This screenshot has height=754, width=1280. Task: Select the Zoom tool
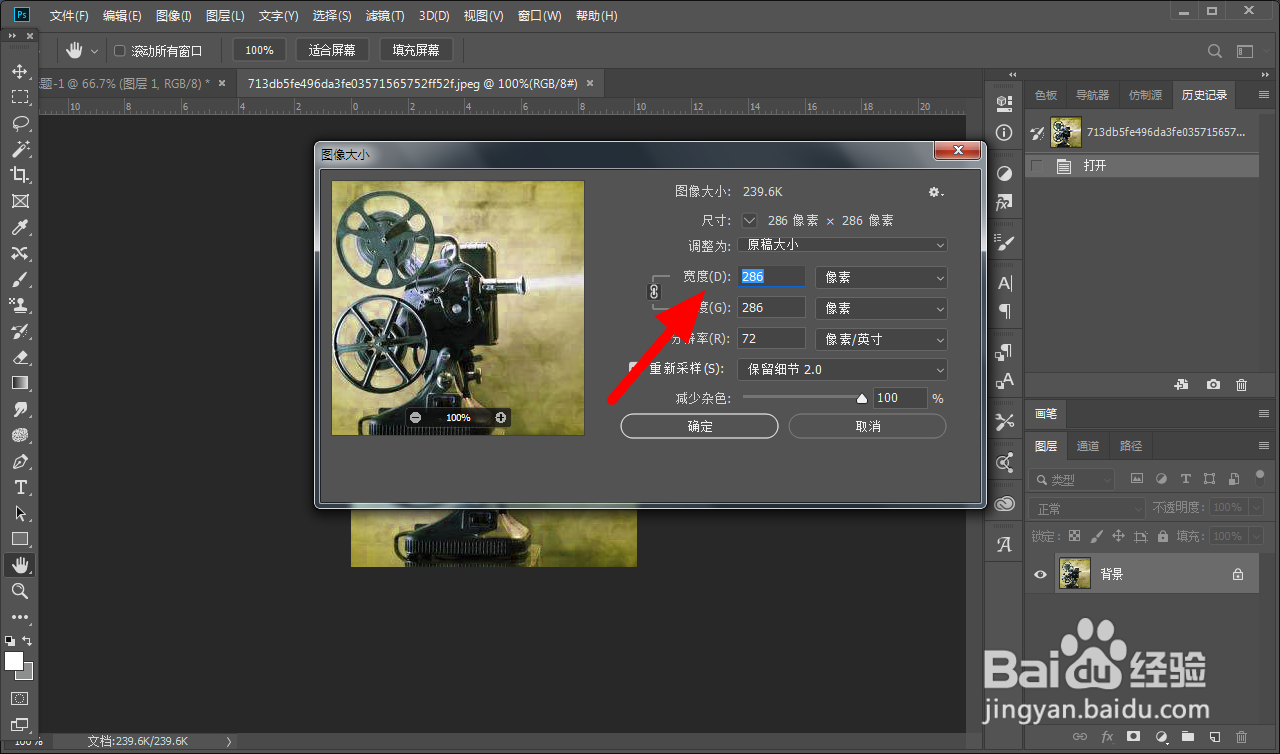pyautogui.click(x=19, y=591)
